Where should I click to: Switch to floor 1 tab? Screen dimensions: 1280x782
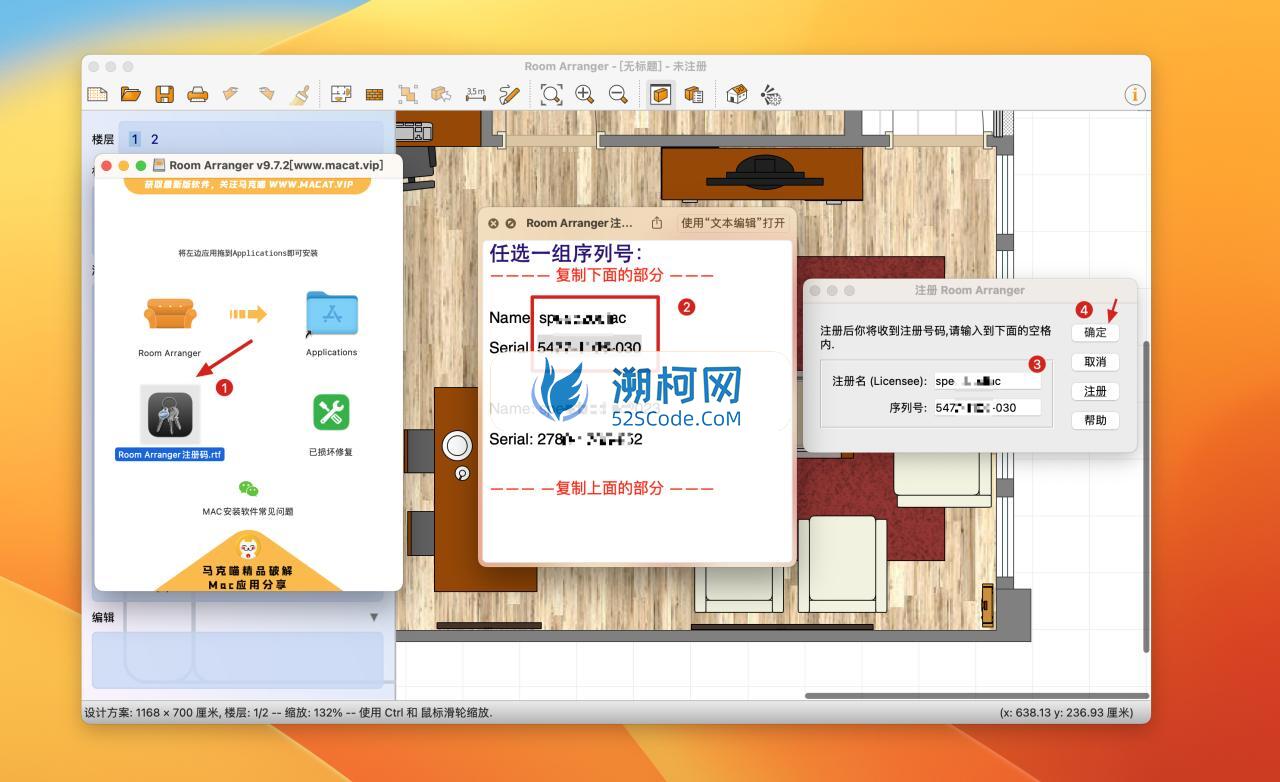click(135, 139)
